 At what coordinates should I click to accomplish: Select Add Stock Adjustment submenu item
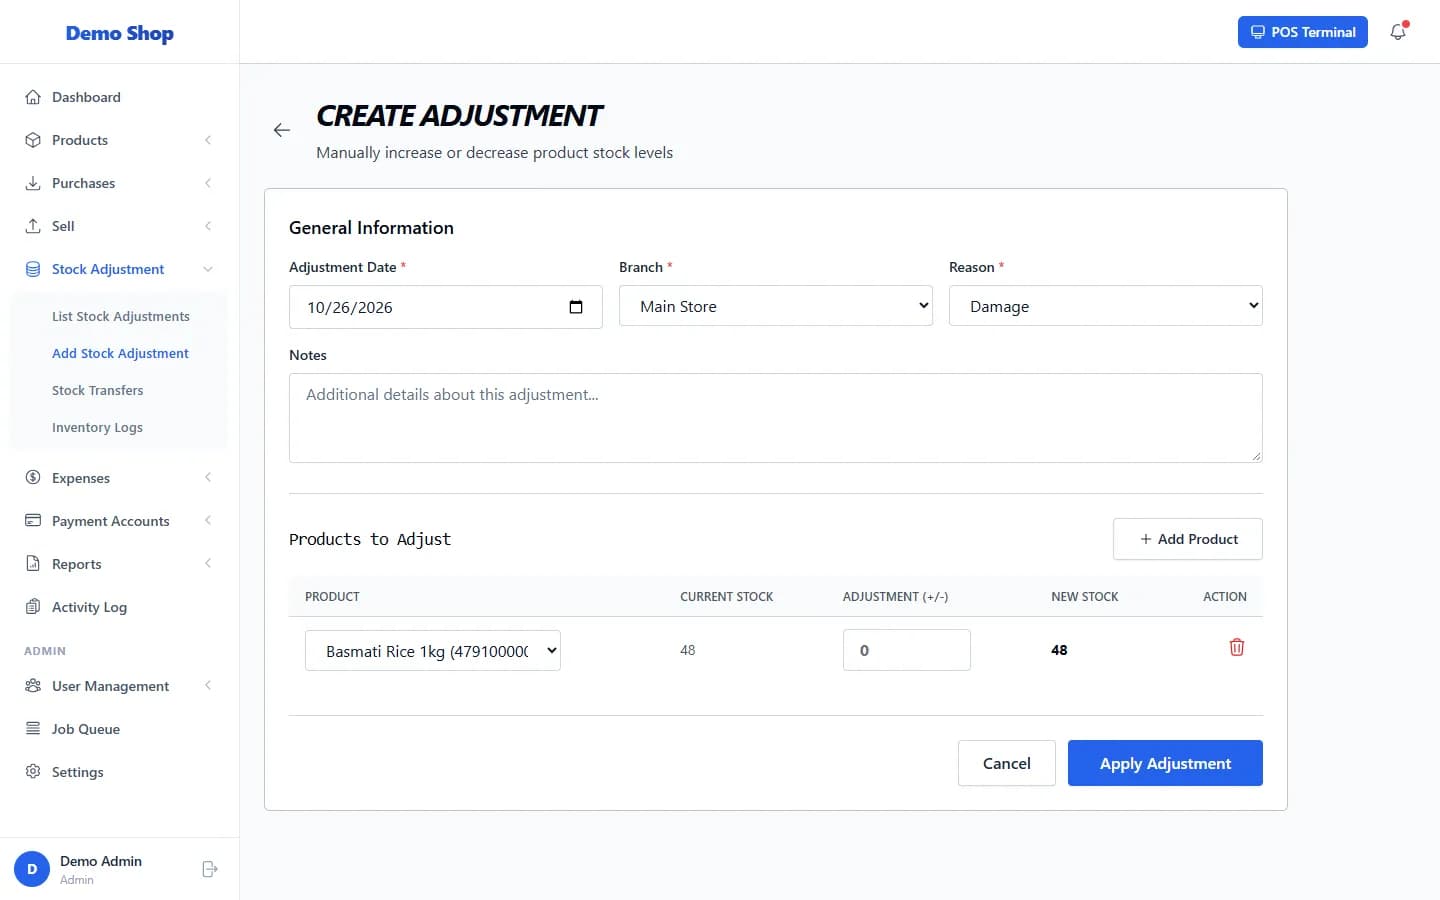(120, 353)
